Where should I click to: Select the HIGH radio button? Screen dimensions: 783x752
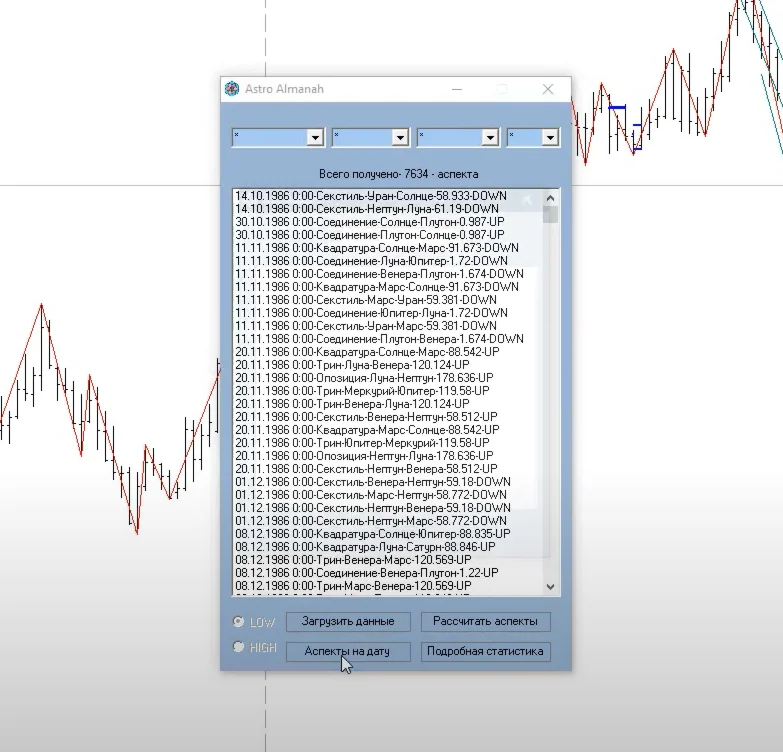tap(238, 647)
